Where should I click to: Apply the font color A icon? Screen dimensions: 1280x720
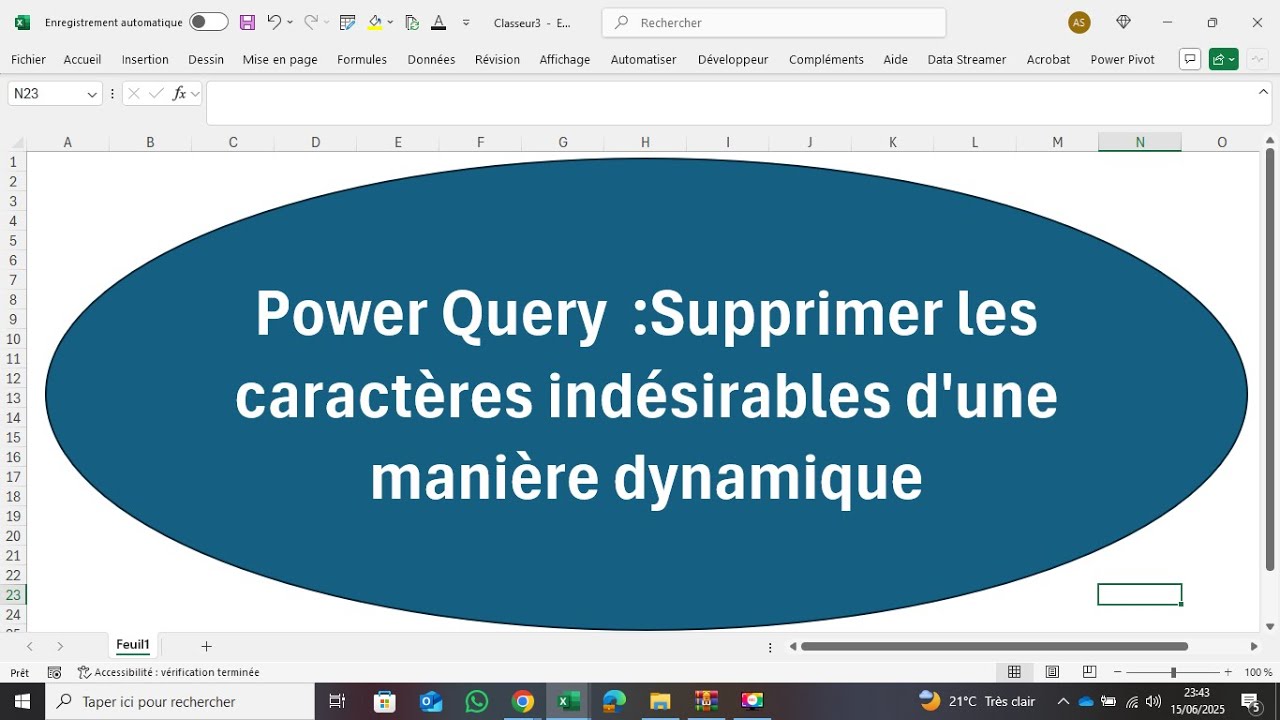click(x=438, y=22)
